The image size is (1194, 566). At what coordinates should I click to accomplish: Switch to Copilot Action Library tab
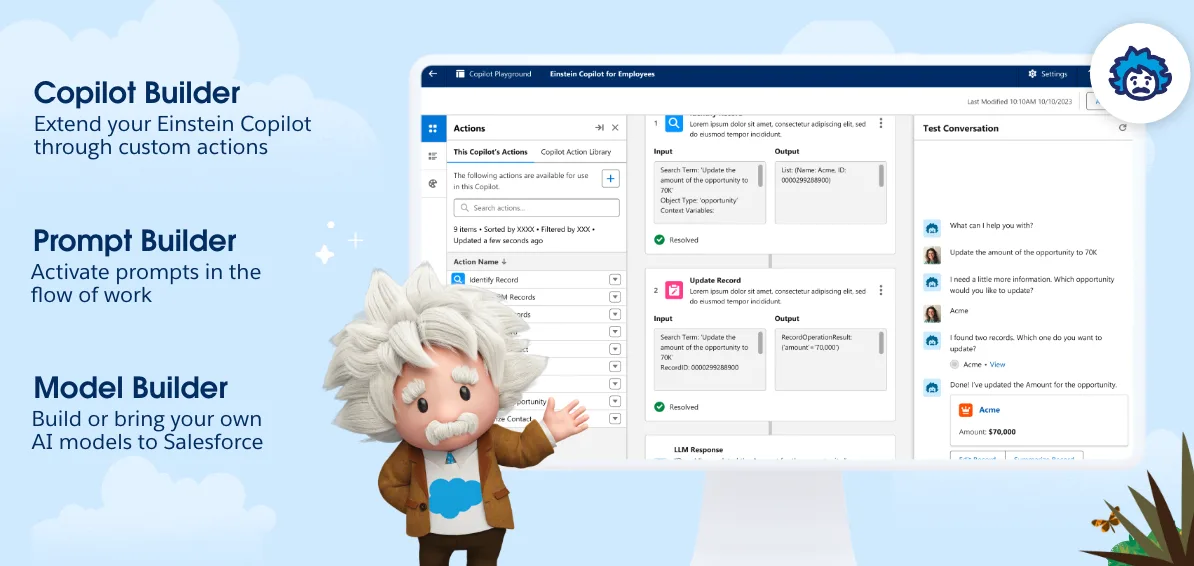tap(576, 152)
